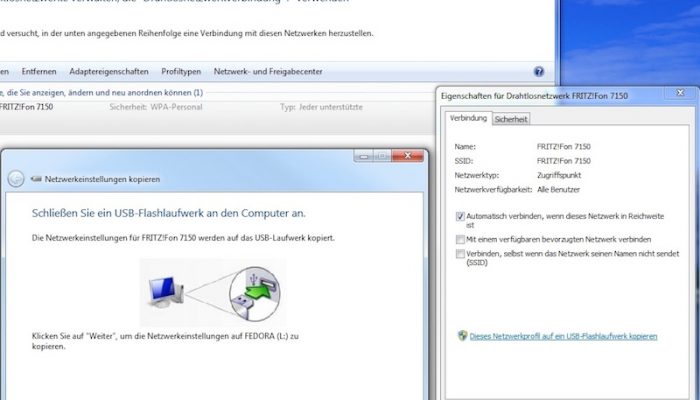Open Adaptereigenschaften from the toolbar
The height and width of the screenshot is (400, 700).
108,71
